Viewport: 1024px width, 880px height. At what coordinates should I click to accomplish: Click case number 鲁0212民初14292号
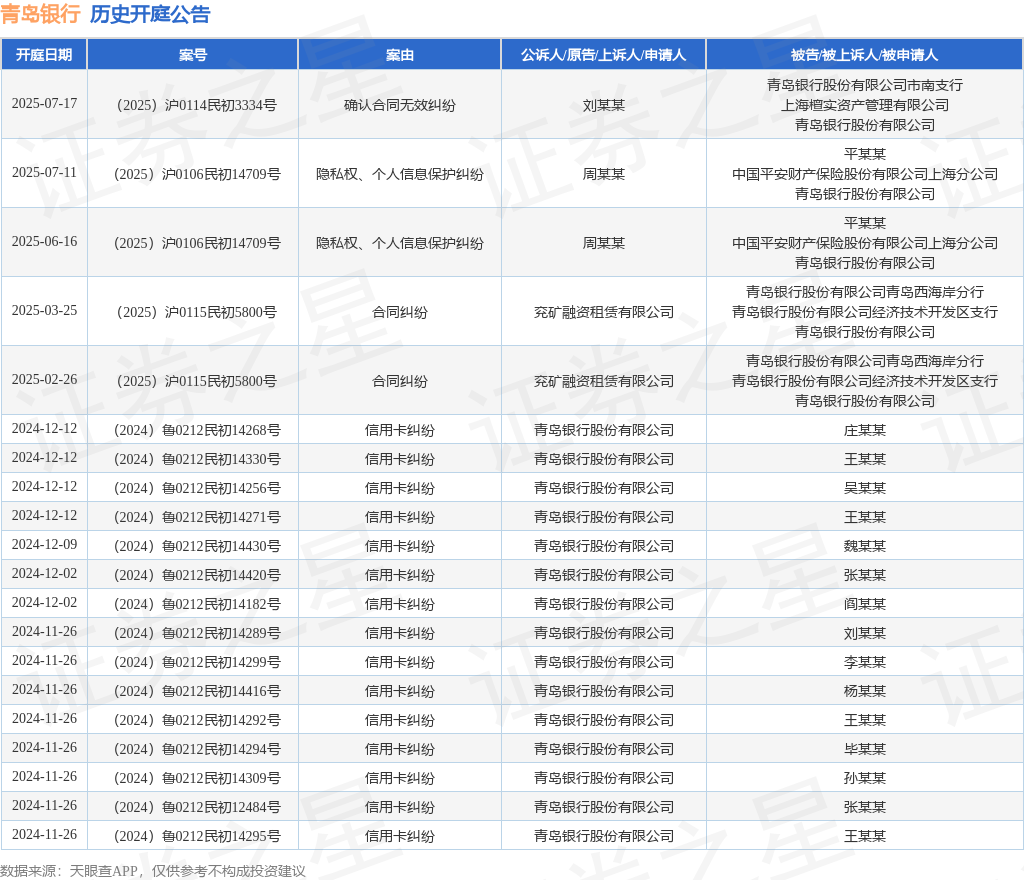(x=221, y=720)
